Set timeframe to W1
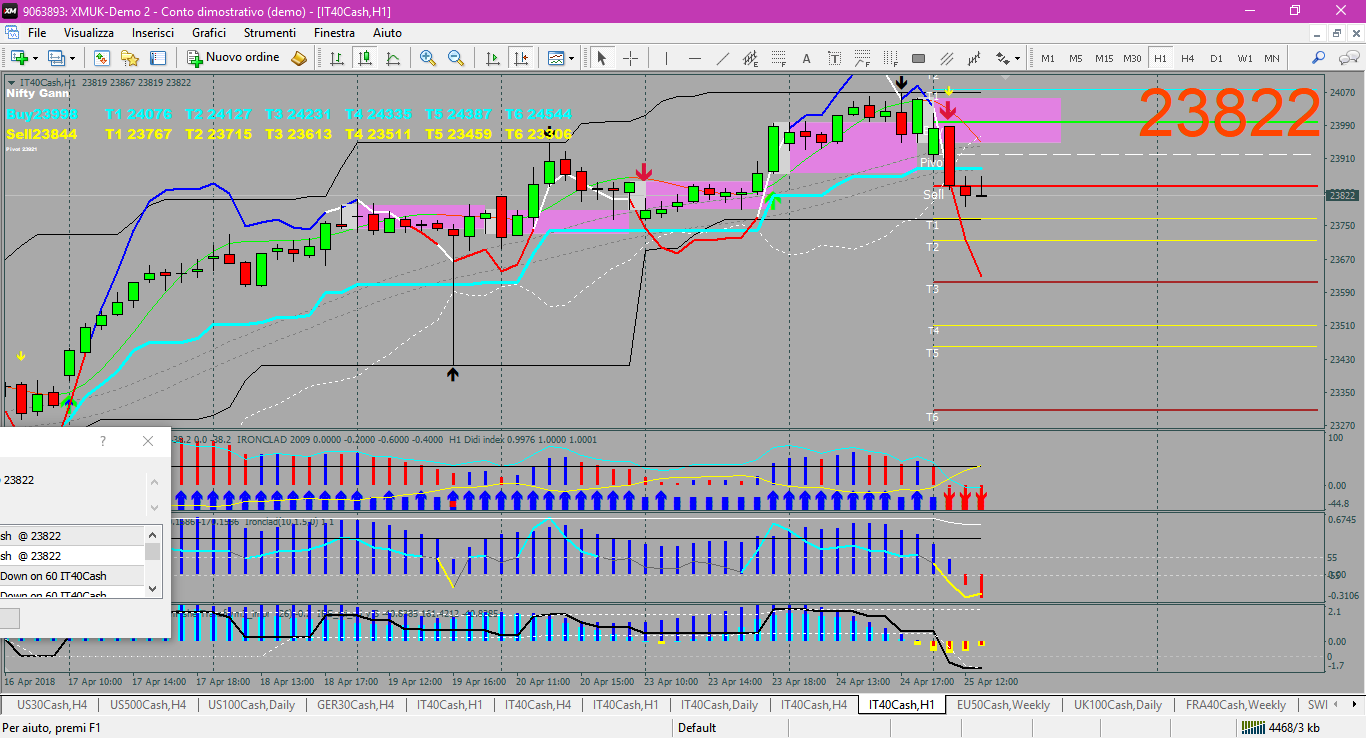 1245,58
